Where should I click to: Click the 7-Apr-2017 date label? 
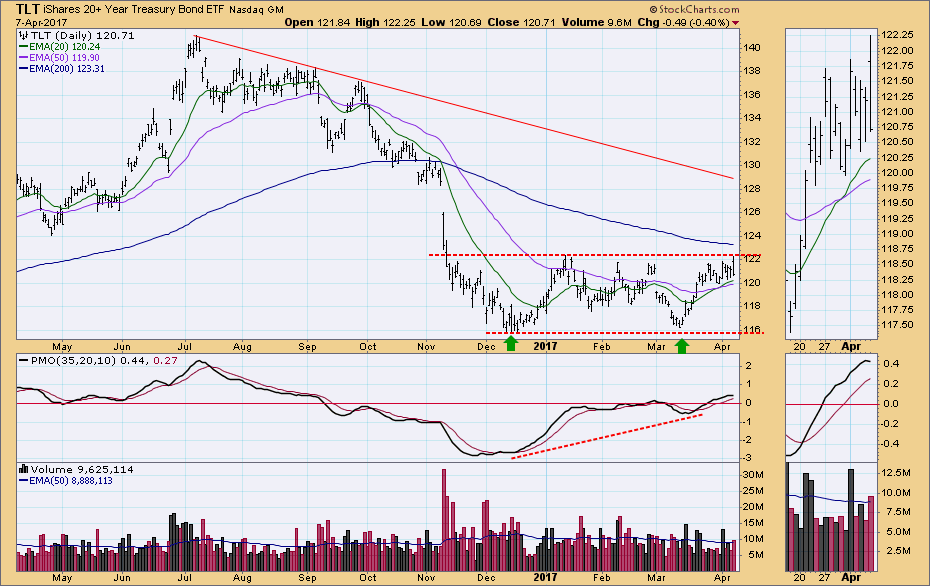click(42, 23)
